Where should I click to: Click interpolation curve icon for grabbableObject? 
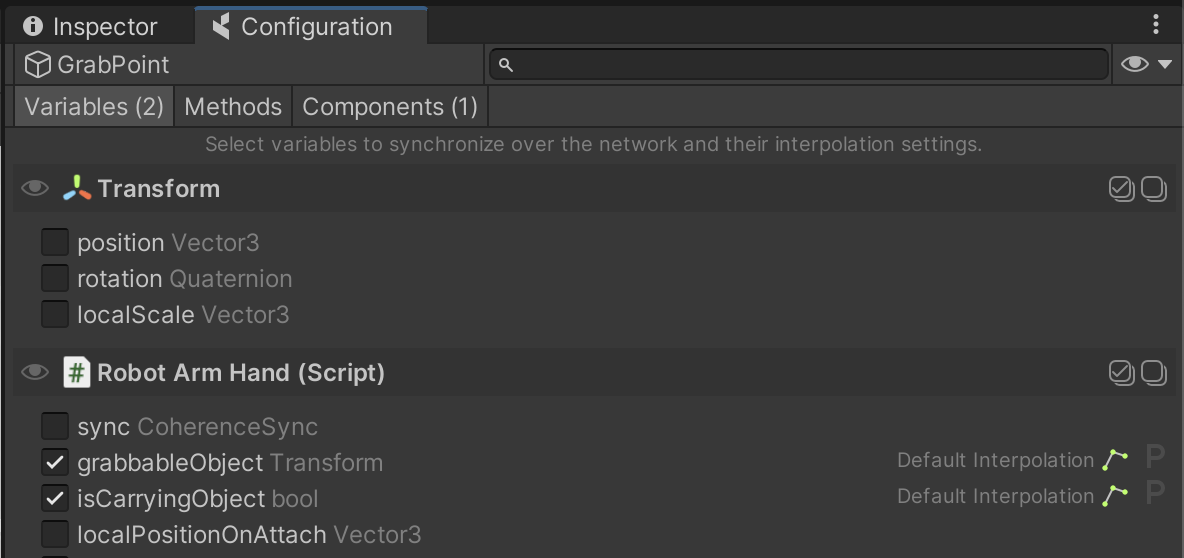coord(1115,460)
